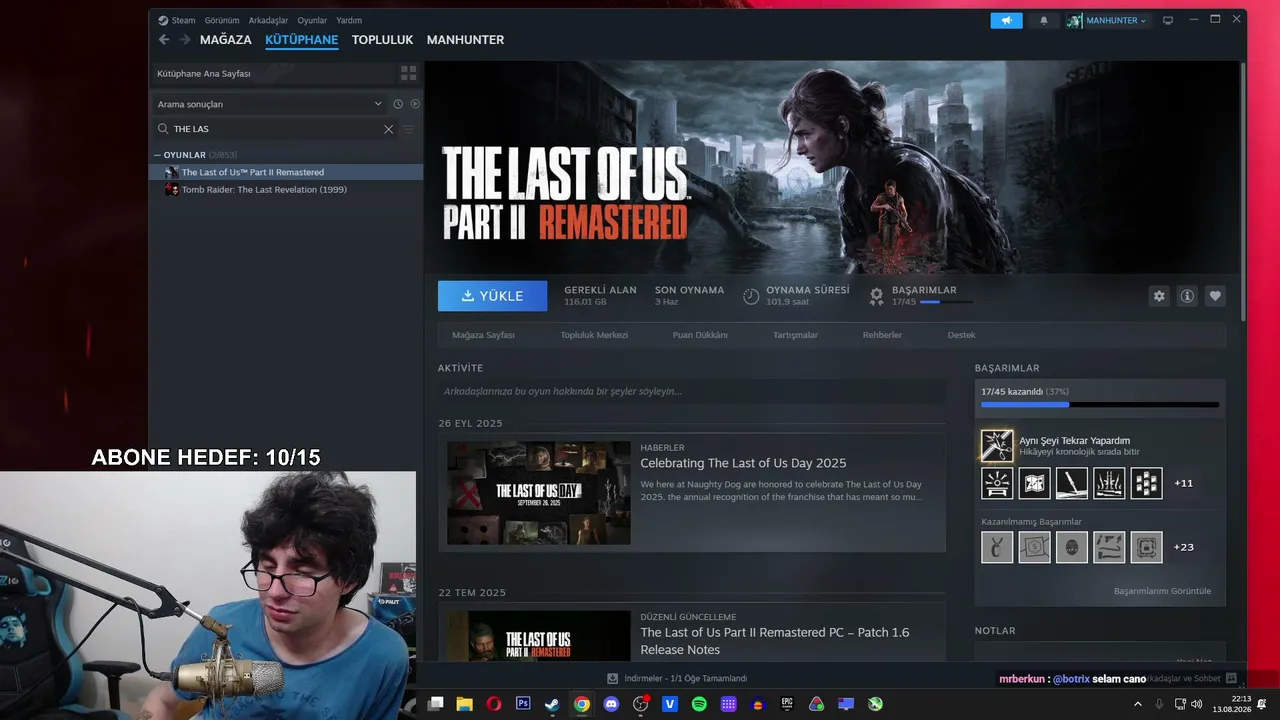The height and width of the screenshot is (720, 1280).
Task: View the knife achievement icon
Action: (x=1072, y=483)
